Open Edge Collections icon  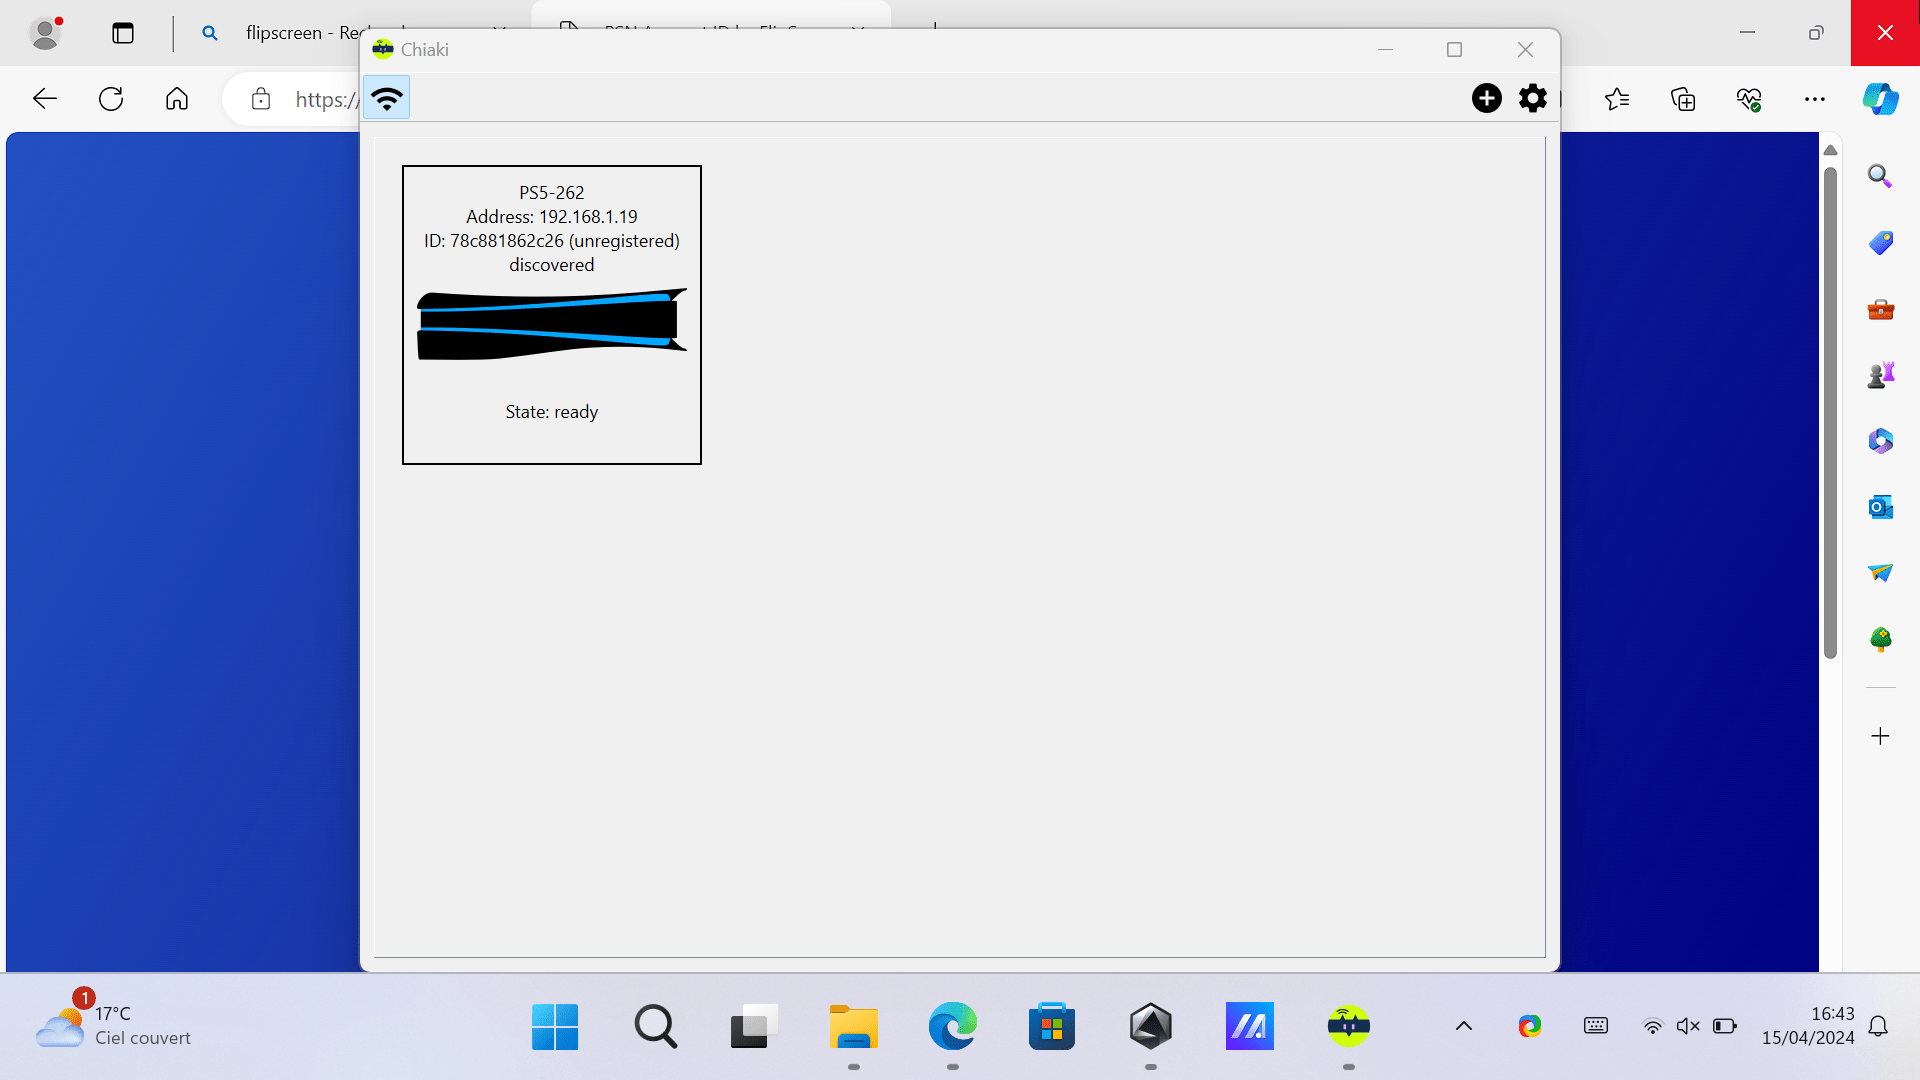1683,99
